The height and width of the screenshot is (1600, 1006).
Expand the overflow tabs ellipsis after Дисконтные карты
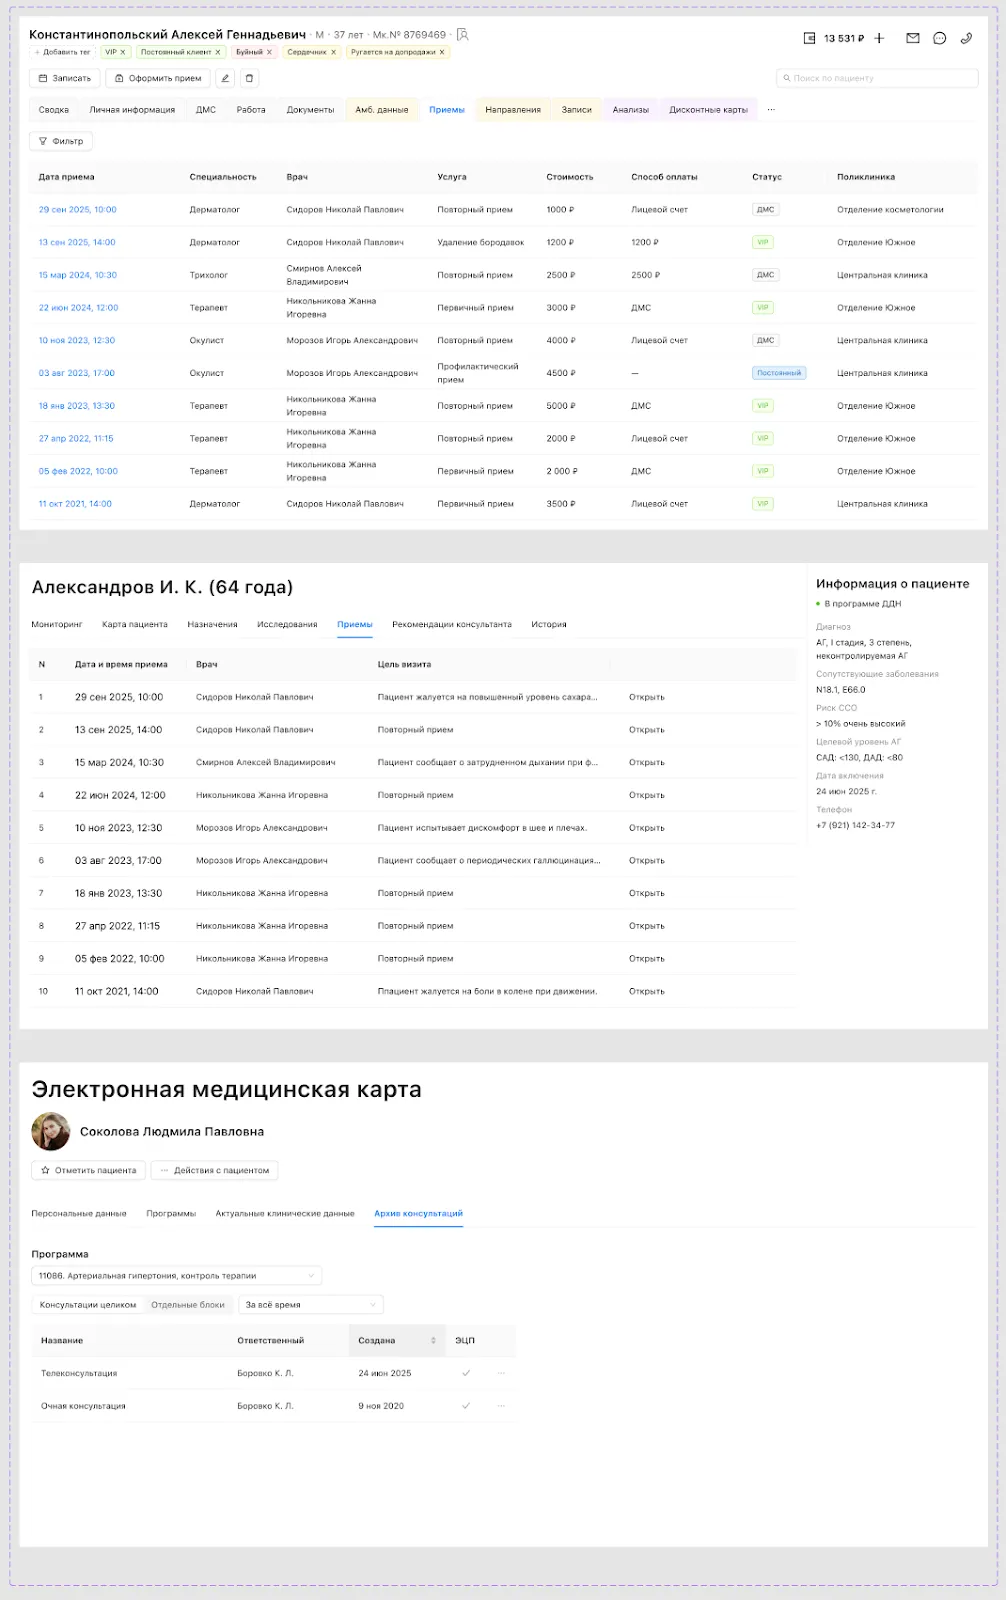[x=771, y=110]
